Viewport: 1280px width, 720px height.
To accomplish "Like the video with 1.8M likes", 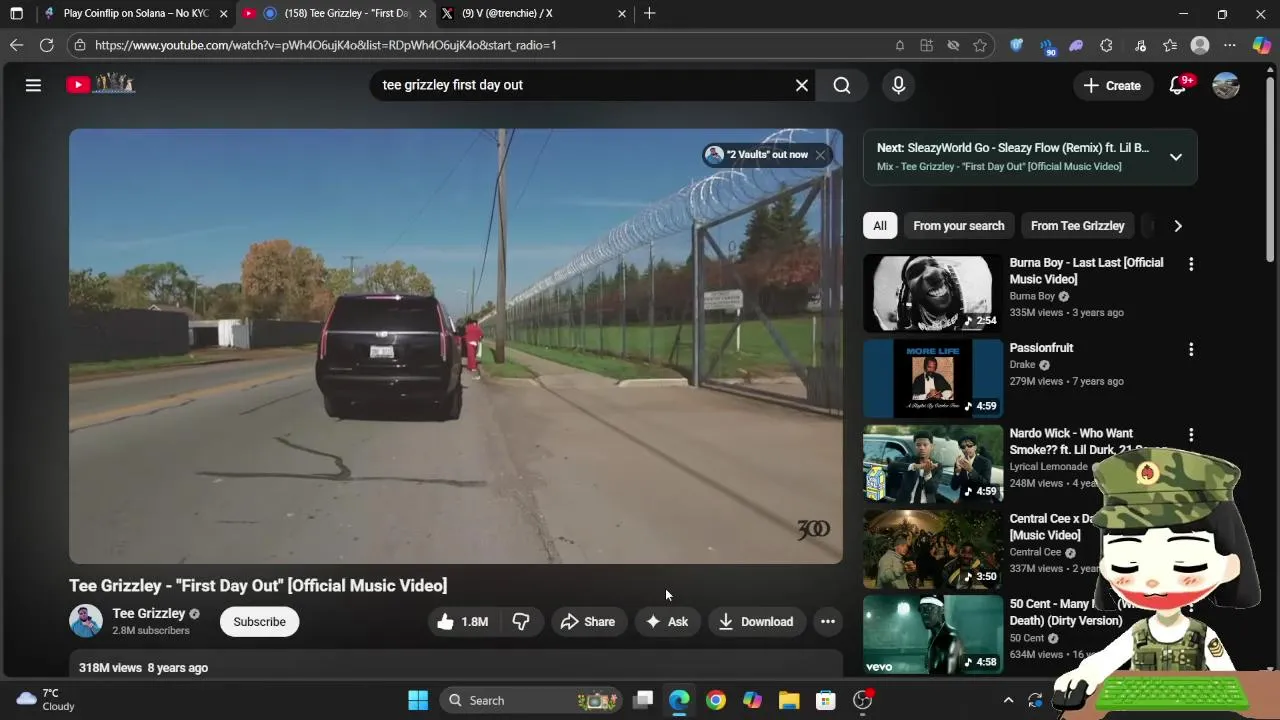I will coord(462,622).
